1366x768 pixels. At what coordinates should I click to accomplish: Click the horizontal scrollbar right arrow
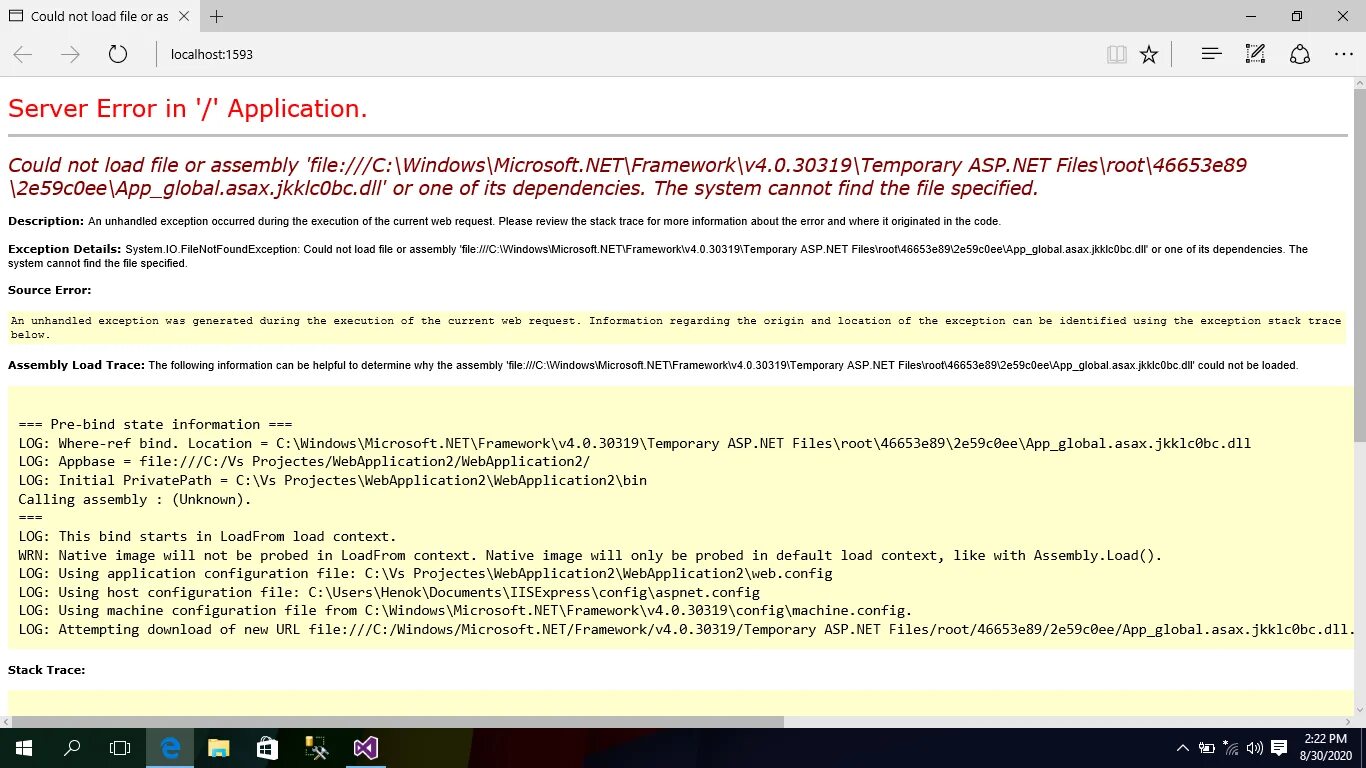[x=1346, y=721]
